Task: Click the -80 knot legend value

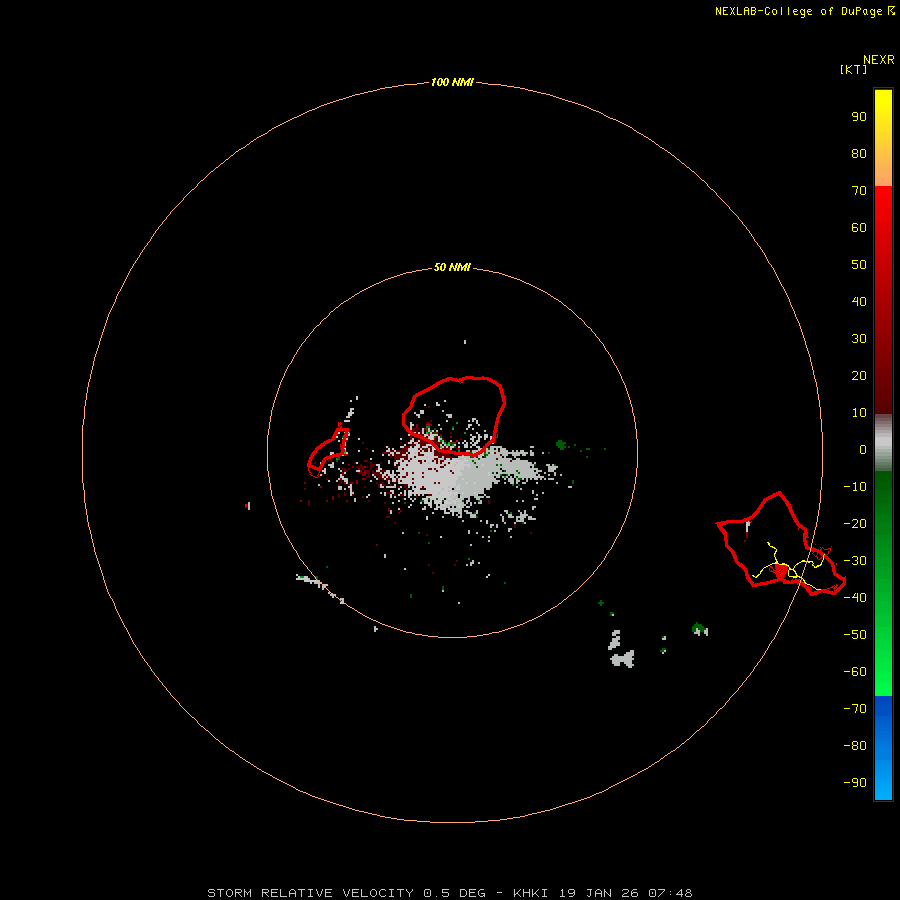Action: point(855,746)
